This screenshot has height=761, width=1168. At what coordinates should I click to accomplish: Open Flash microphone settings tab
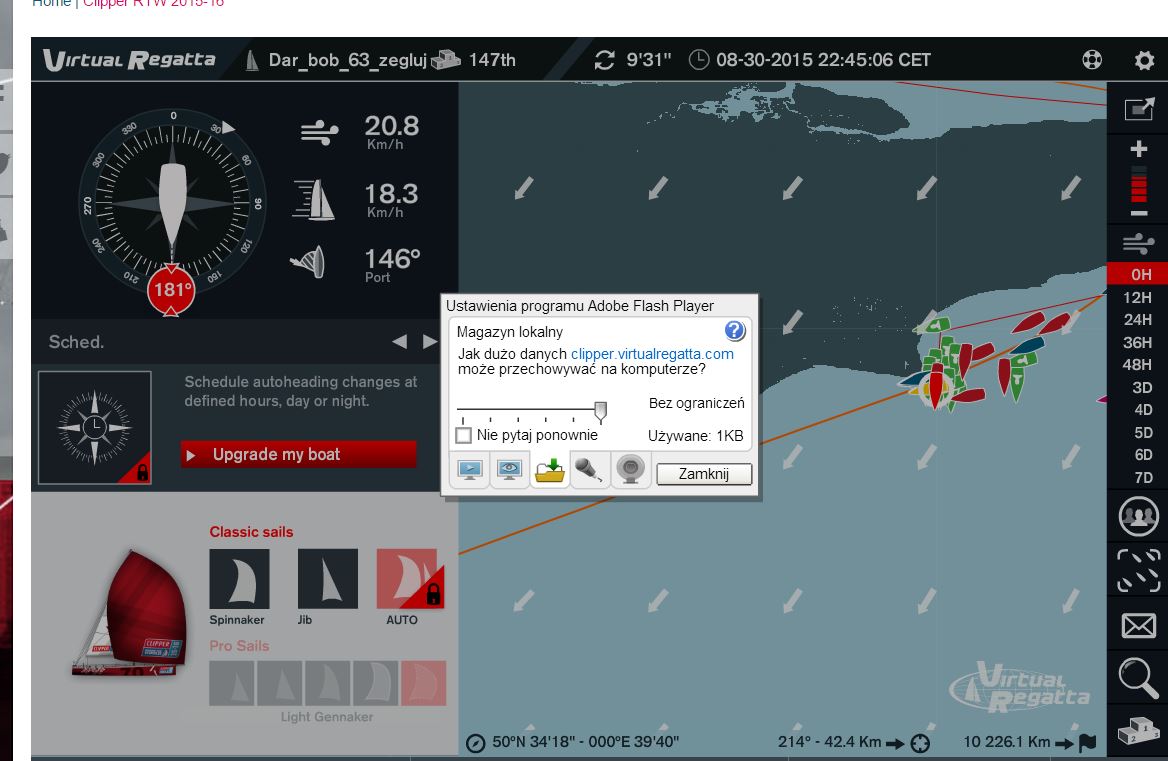coord(589,470)
